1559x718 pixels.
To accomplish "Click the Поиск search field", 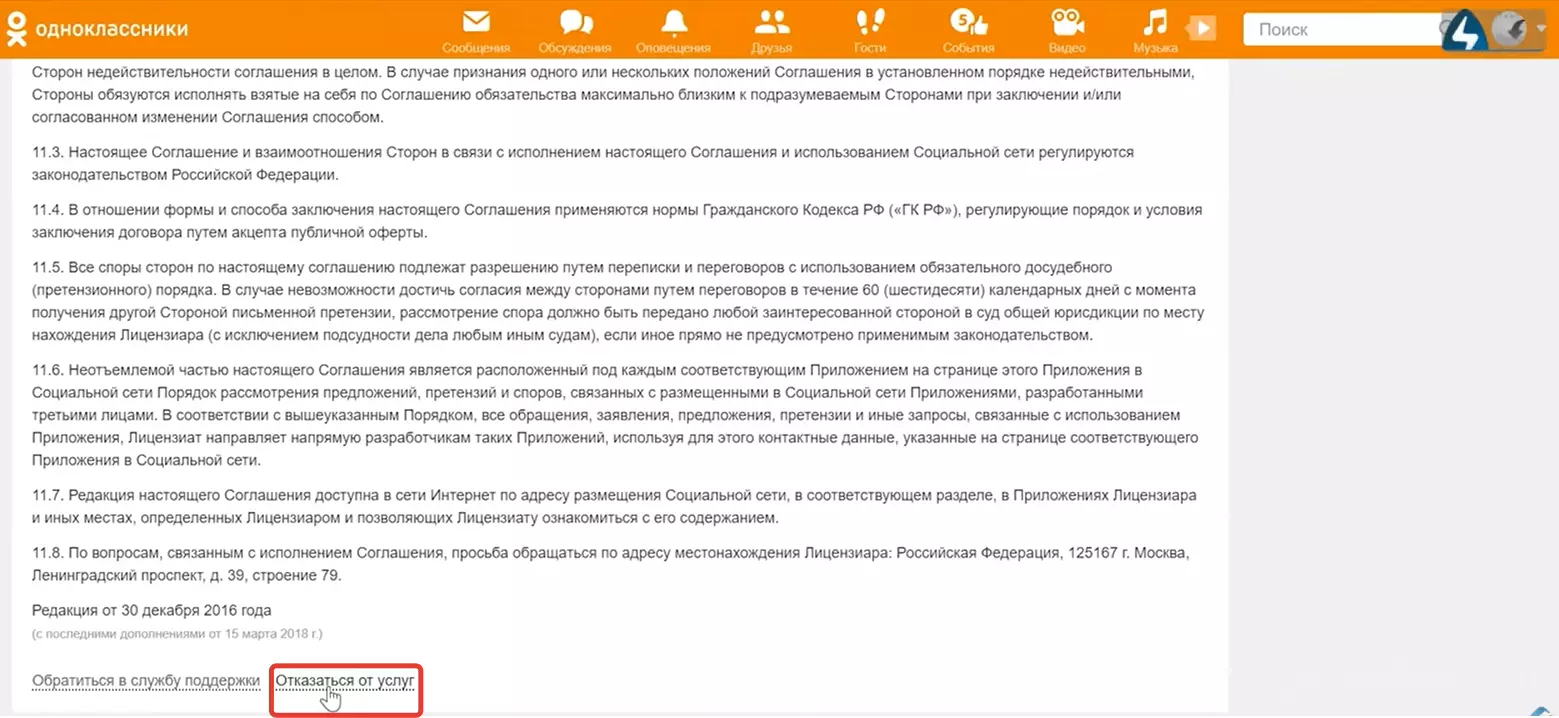I will click(1340, 29).
